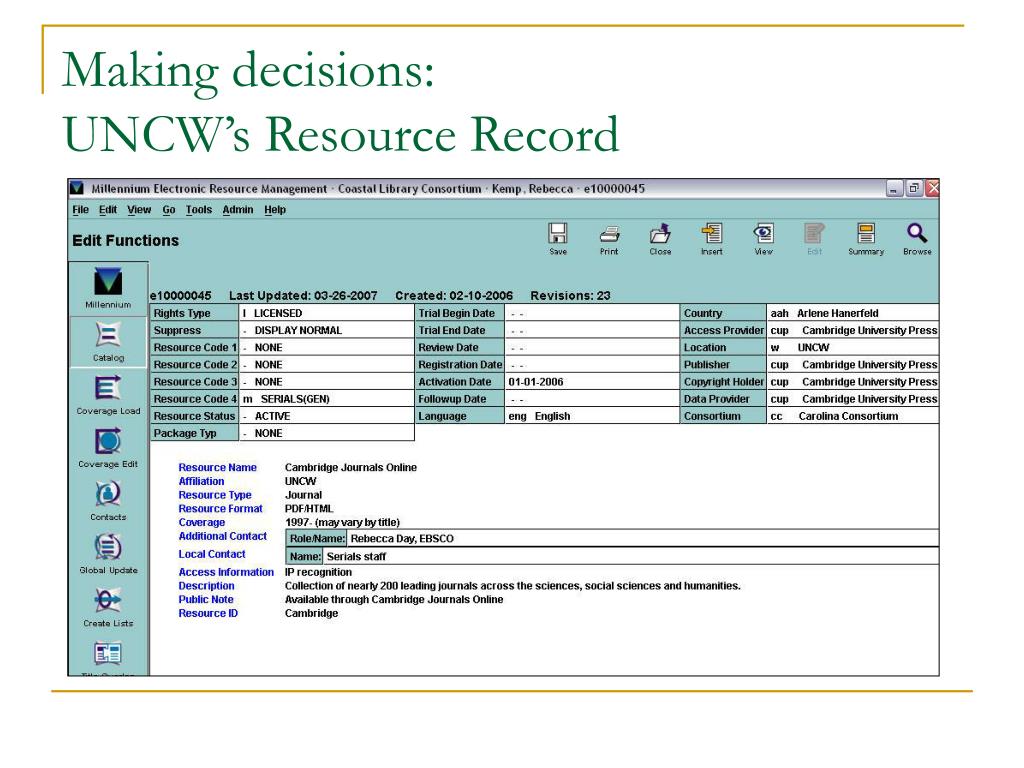Screen dimensions: 1024x768
Task: Click the Role/Name field Rebecca Day, EBSCO
Action: point(643,539)
